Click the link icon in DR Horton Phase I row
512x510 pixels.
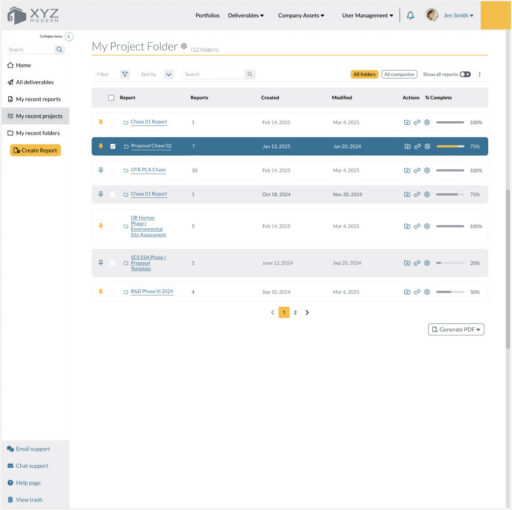point(417,226)
